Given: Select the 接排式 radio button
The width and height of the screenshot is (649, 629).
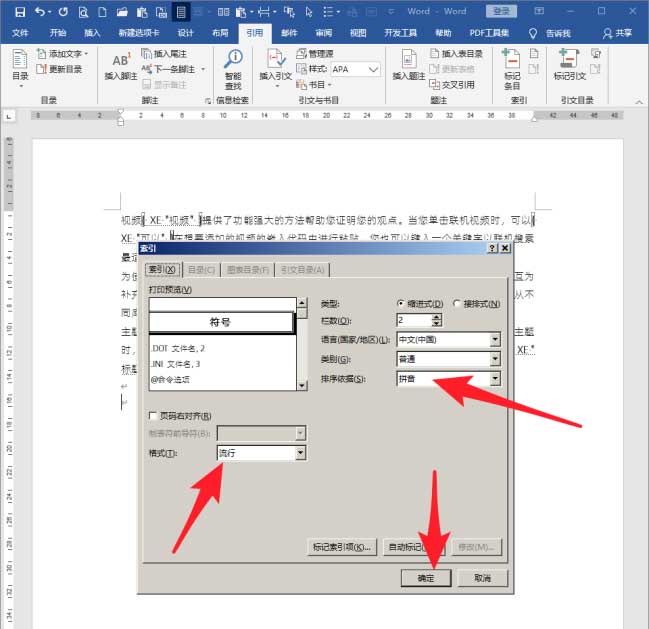Looking at the screenshot, I should point(458,303).
